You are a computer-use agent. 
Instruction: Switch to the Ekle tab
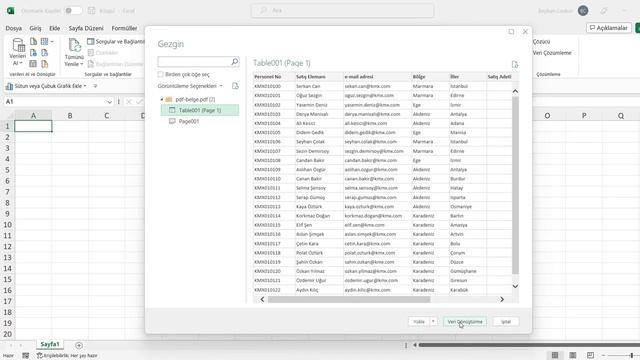(x=54, y=28)
